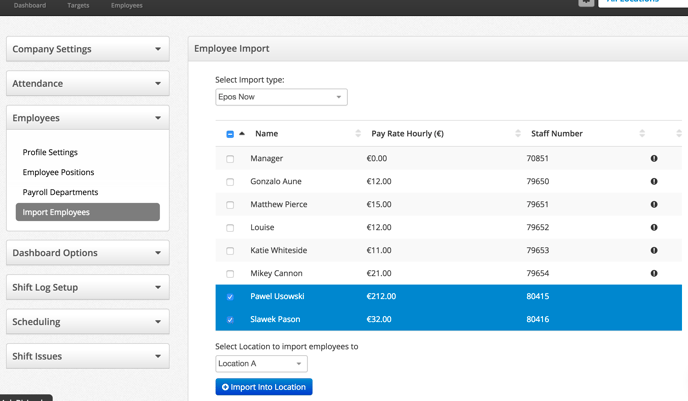This screenshot has height=401, width=688.
Task: Check the Gonzalo Aune checkbox
Action: coord(230,182)
